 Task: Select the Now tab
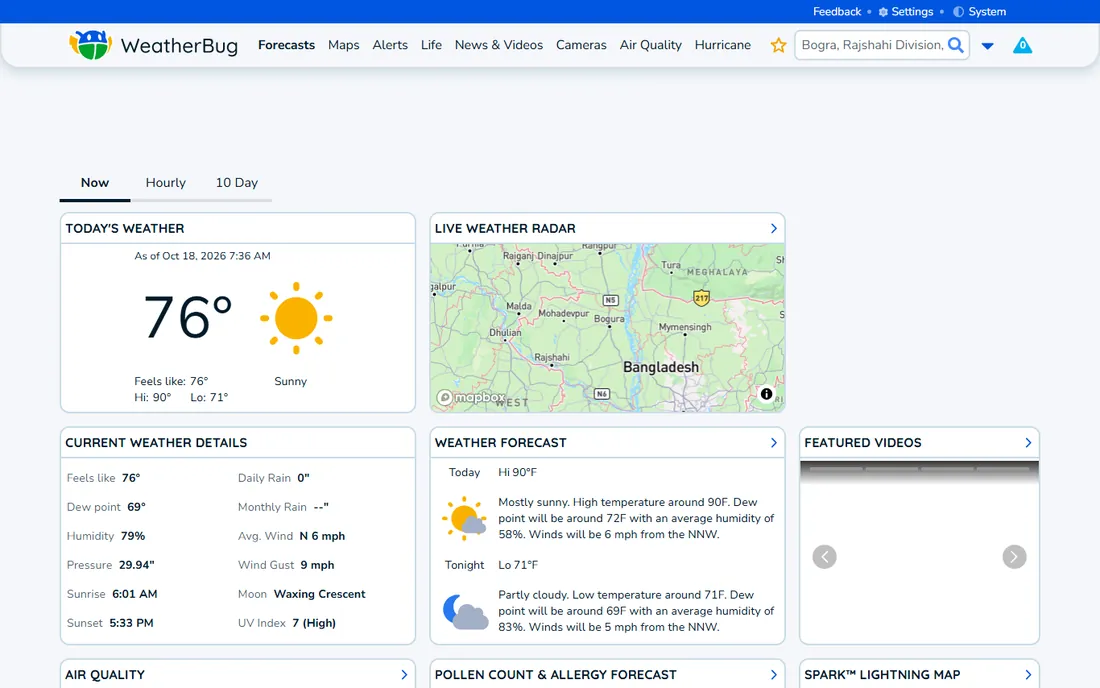(x=95, y=182)
